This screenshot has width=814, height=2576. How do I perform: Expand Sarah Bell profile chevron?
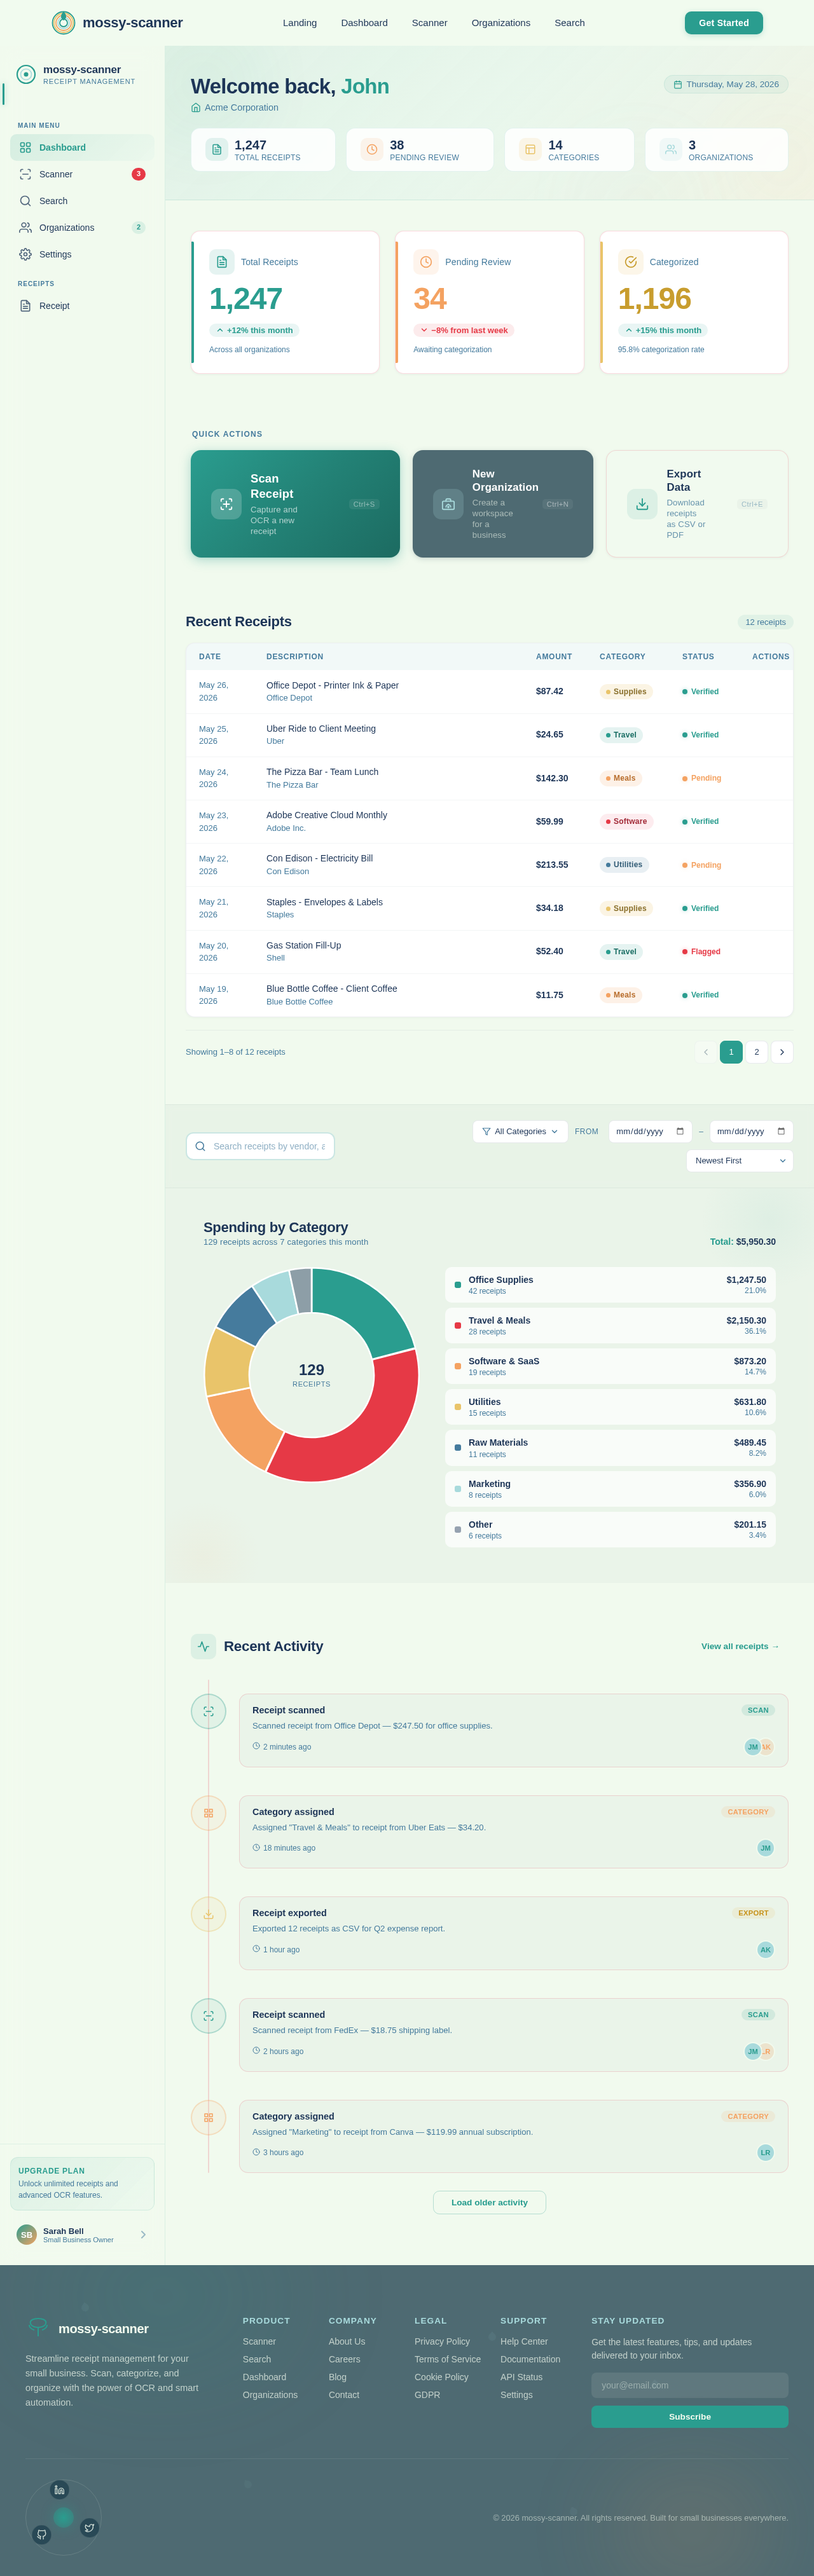click(143, 2234)
